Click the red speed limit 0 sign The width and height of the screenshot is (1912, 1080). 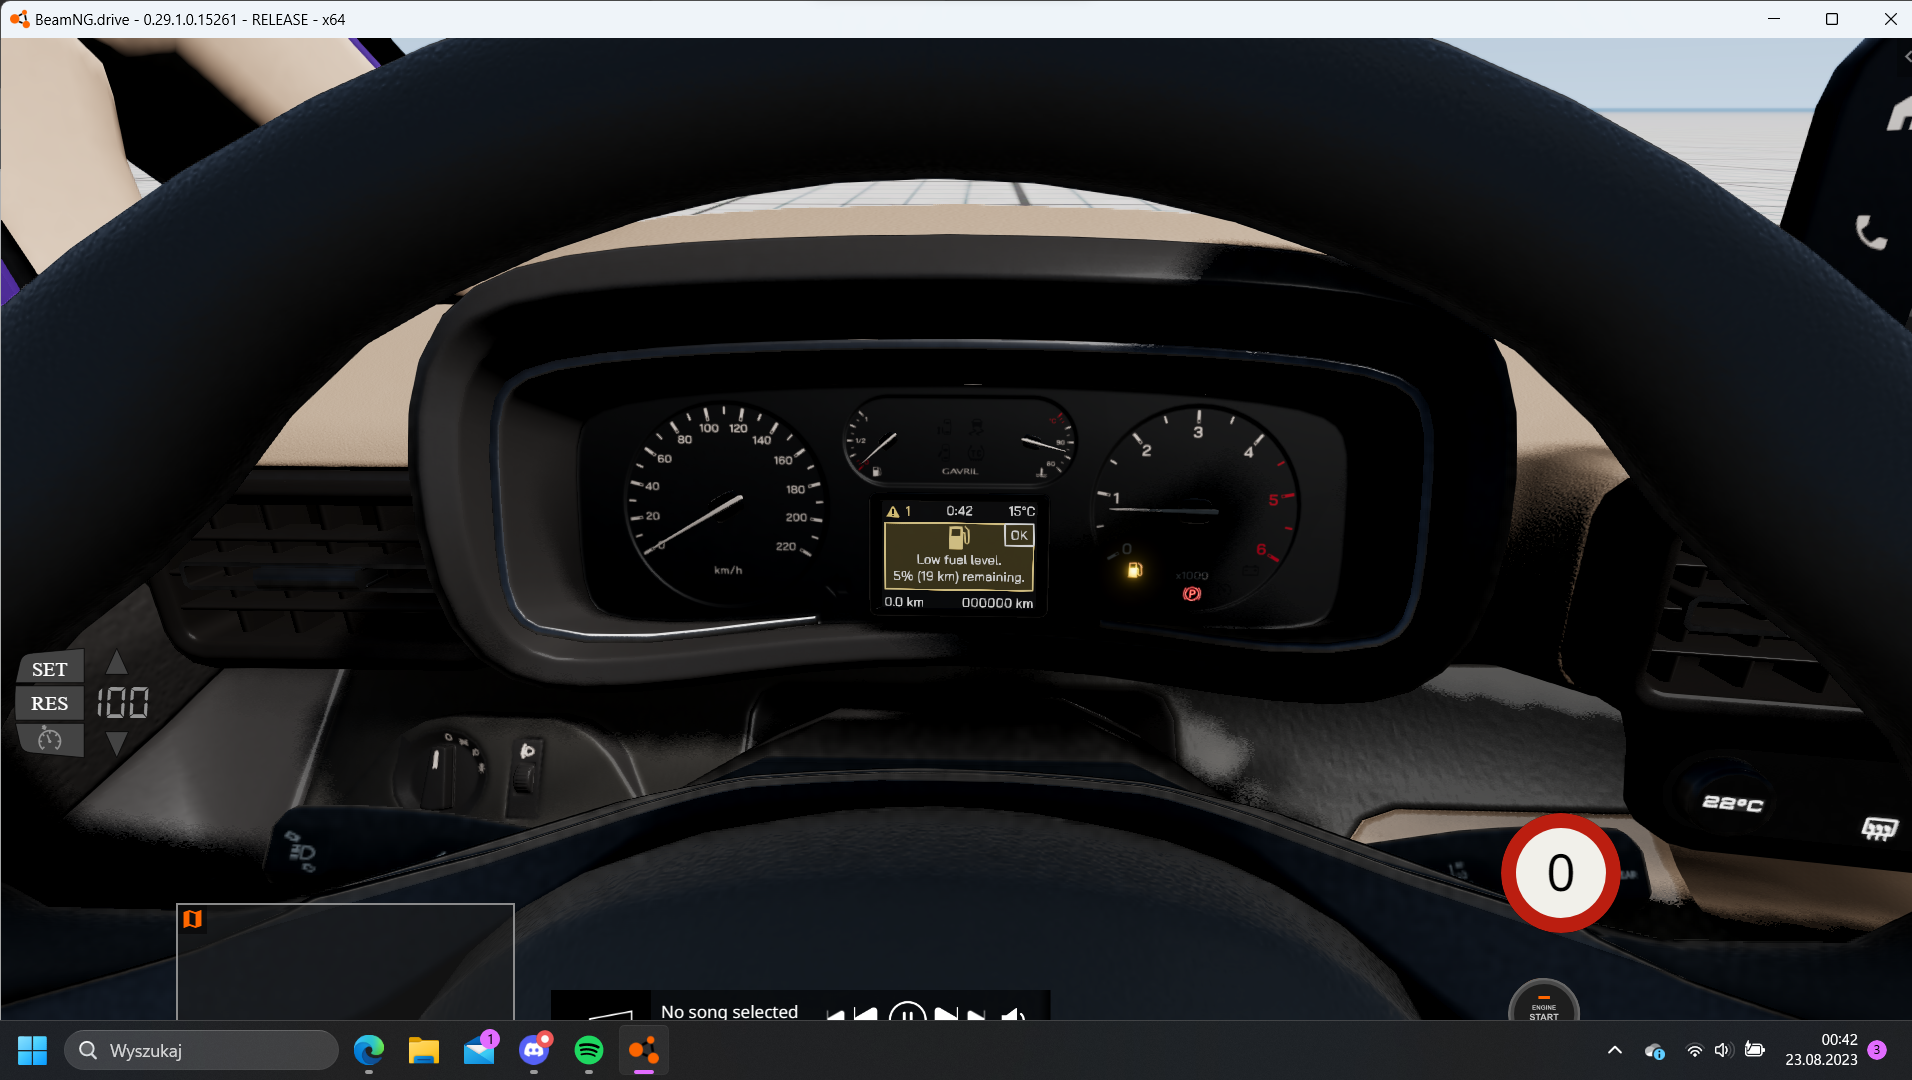(1560, 873)
